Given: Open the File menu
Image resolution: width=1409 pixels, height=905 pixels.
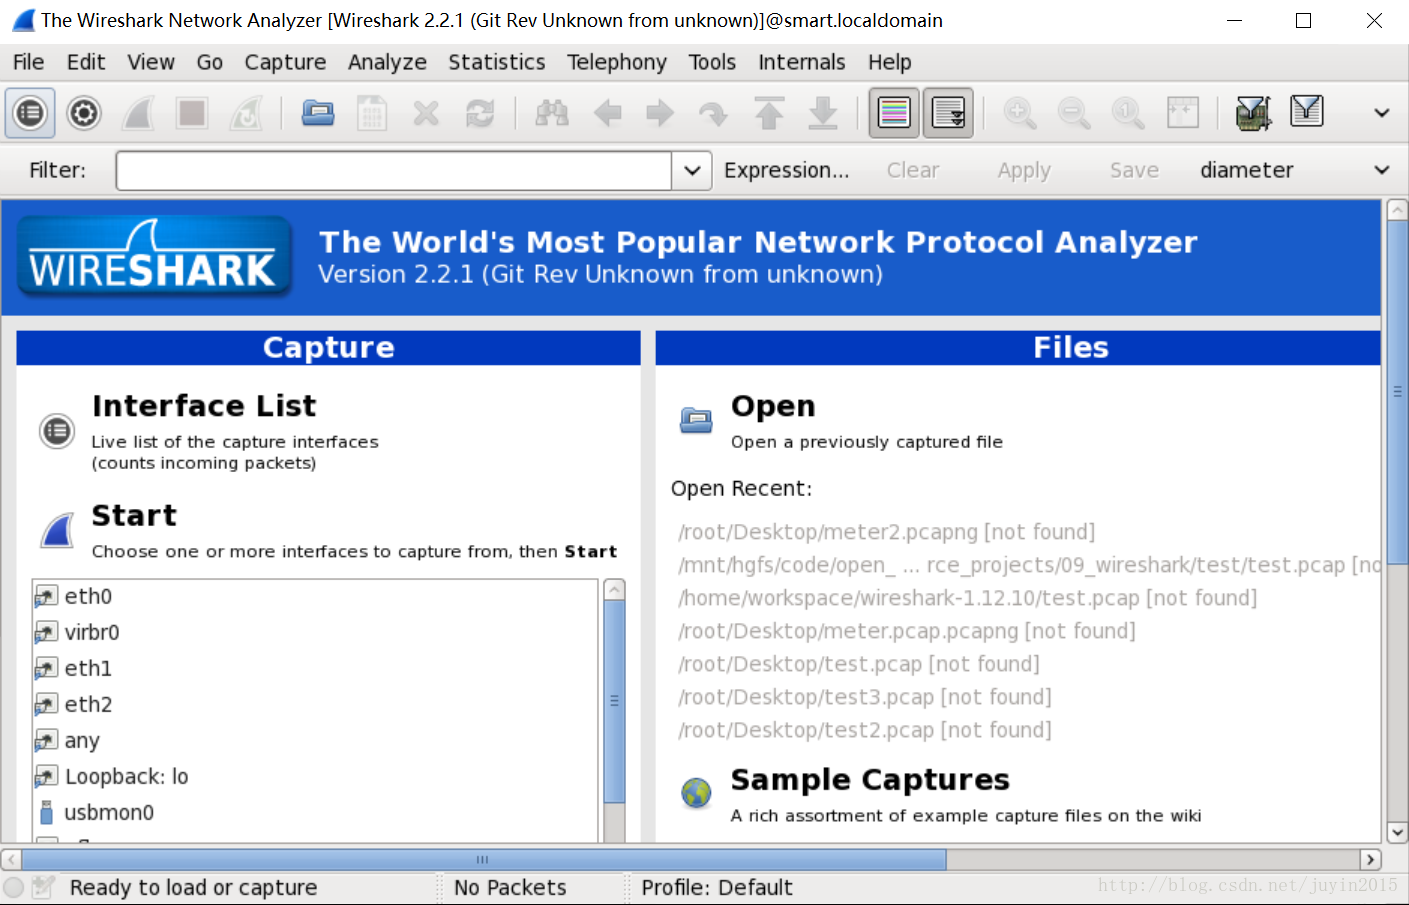Looking at the screenshot, I should 28,62.
